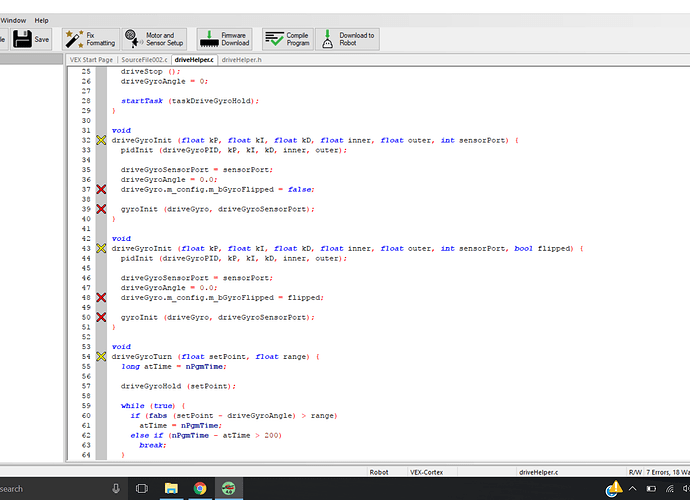The height and width of the screenshot is (500, 690).
Task: Click the Save toolbar button
Action: (x=31, y=39)
